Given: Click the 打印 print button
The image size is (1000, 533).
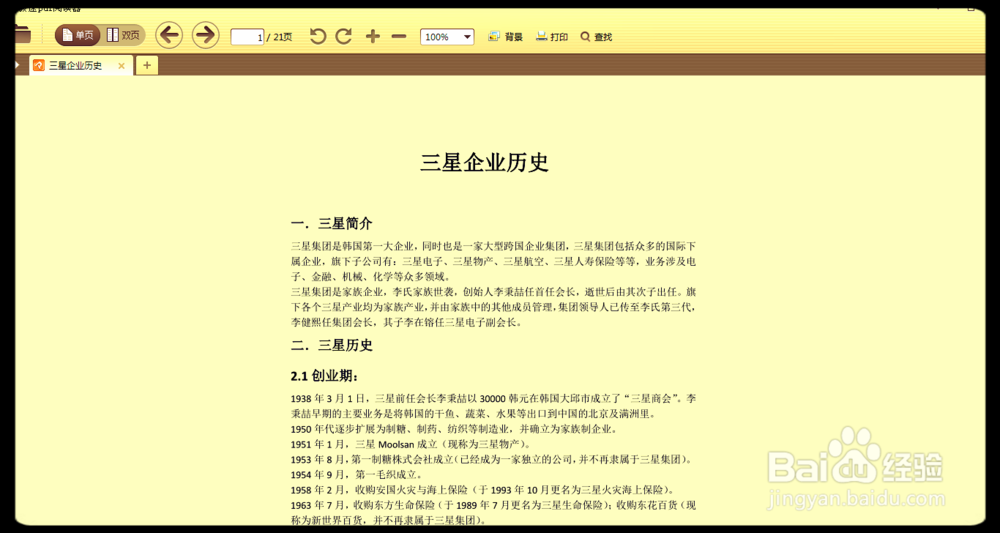Looking at the screenshot, I should 552,37.
